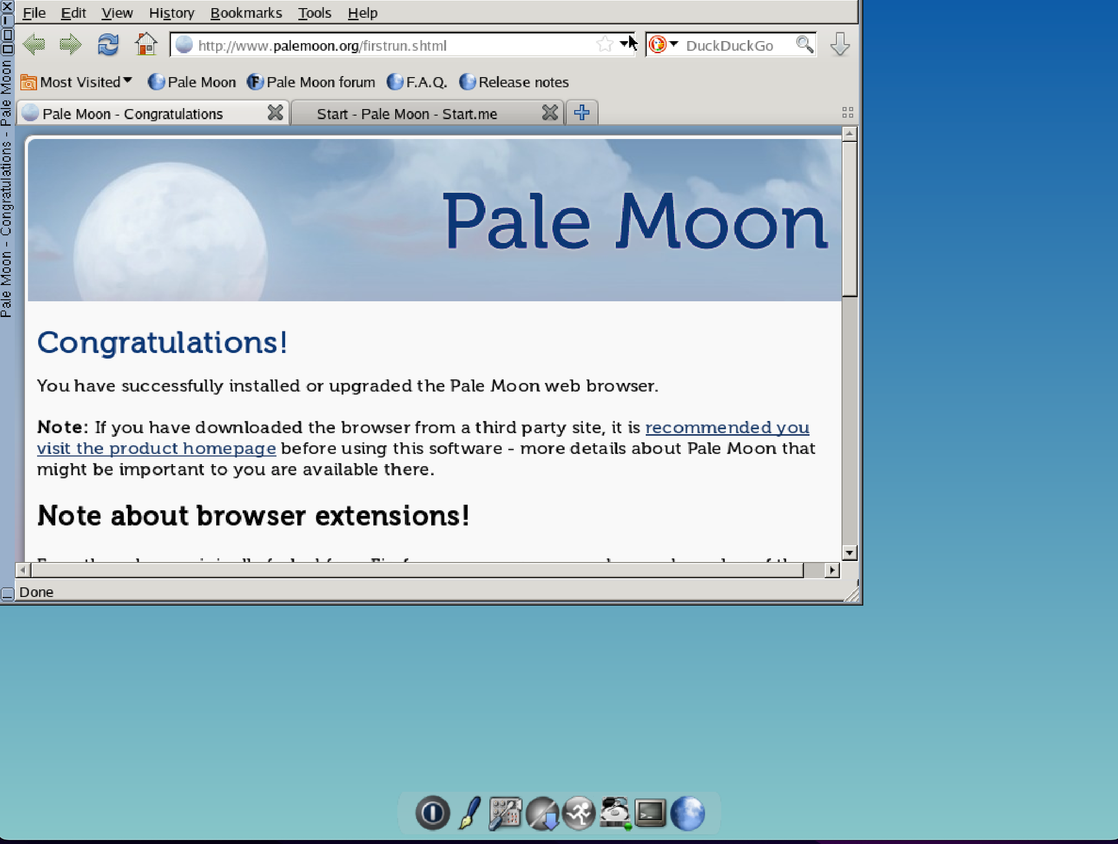Click the Pale Moon banner image
The image size is (1118, 844).
click(434, 219)
